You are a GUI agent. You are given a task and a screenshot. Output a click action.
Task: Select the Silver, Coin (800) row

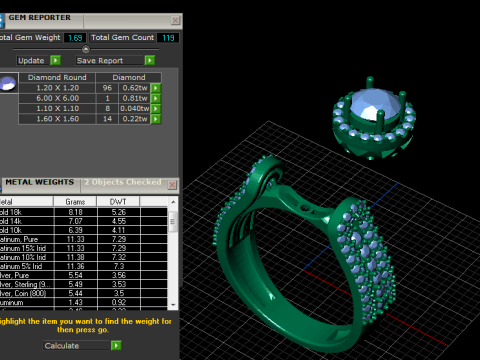[x=83, y=293]
